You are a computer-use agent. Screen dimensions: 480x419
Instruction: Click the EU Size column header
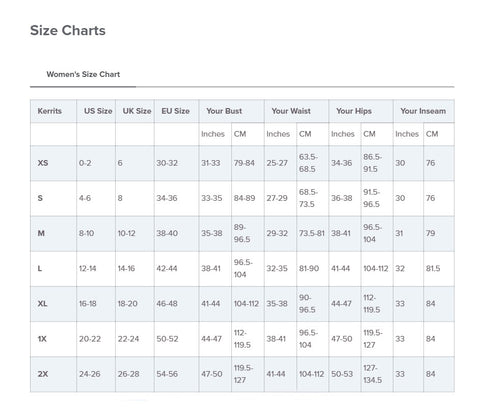point(177,111)
